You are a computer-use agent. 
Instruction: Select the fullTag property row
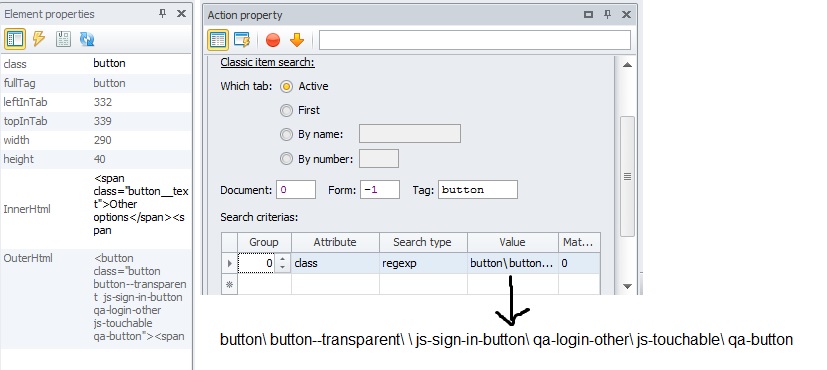click(96, 83)
